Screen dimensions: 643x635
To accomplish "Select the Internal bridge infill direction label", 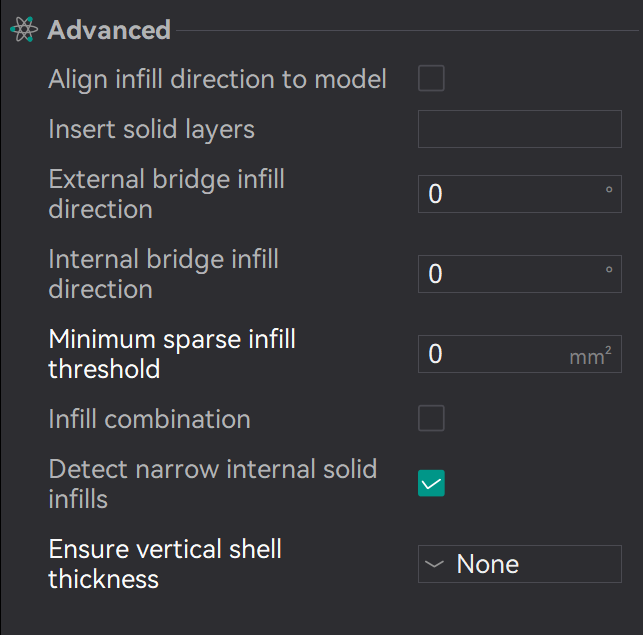I will [163, 274].
